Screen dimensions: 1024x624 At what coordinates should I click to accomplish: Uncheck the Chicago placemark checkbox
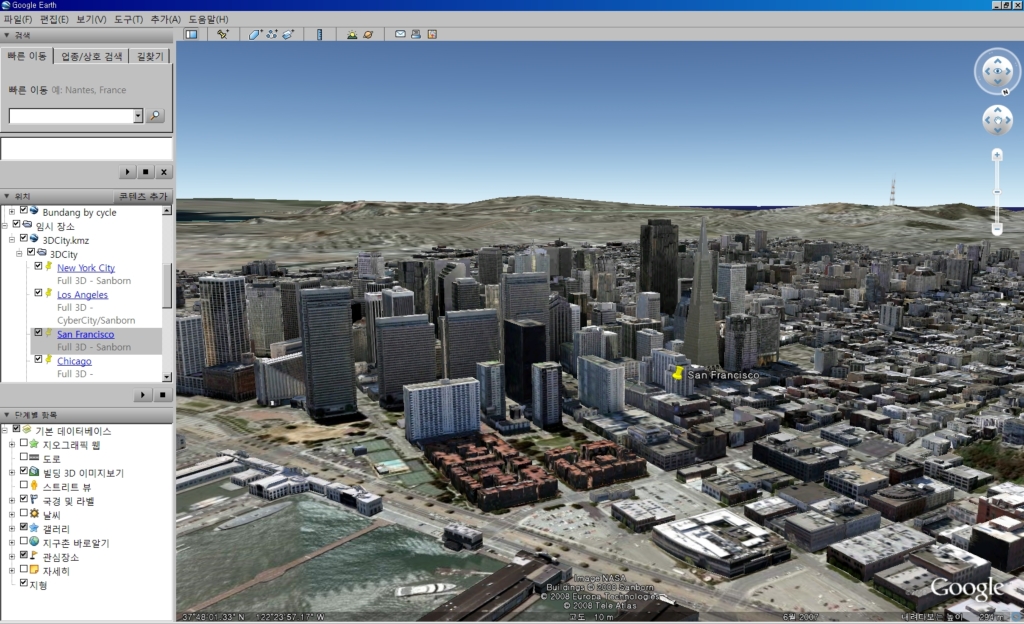click(38, 360)
